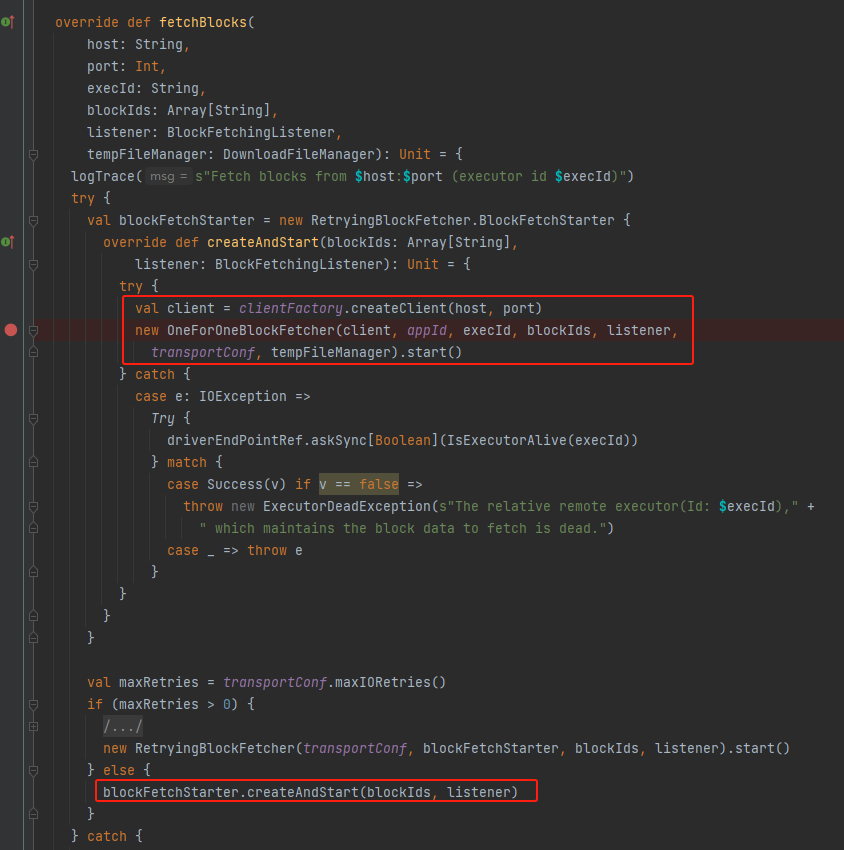
Task: Click transportConf on the tempFileManager).start() line
Action: [x=203, y=352]
